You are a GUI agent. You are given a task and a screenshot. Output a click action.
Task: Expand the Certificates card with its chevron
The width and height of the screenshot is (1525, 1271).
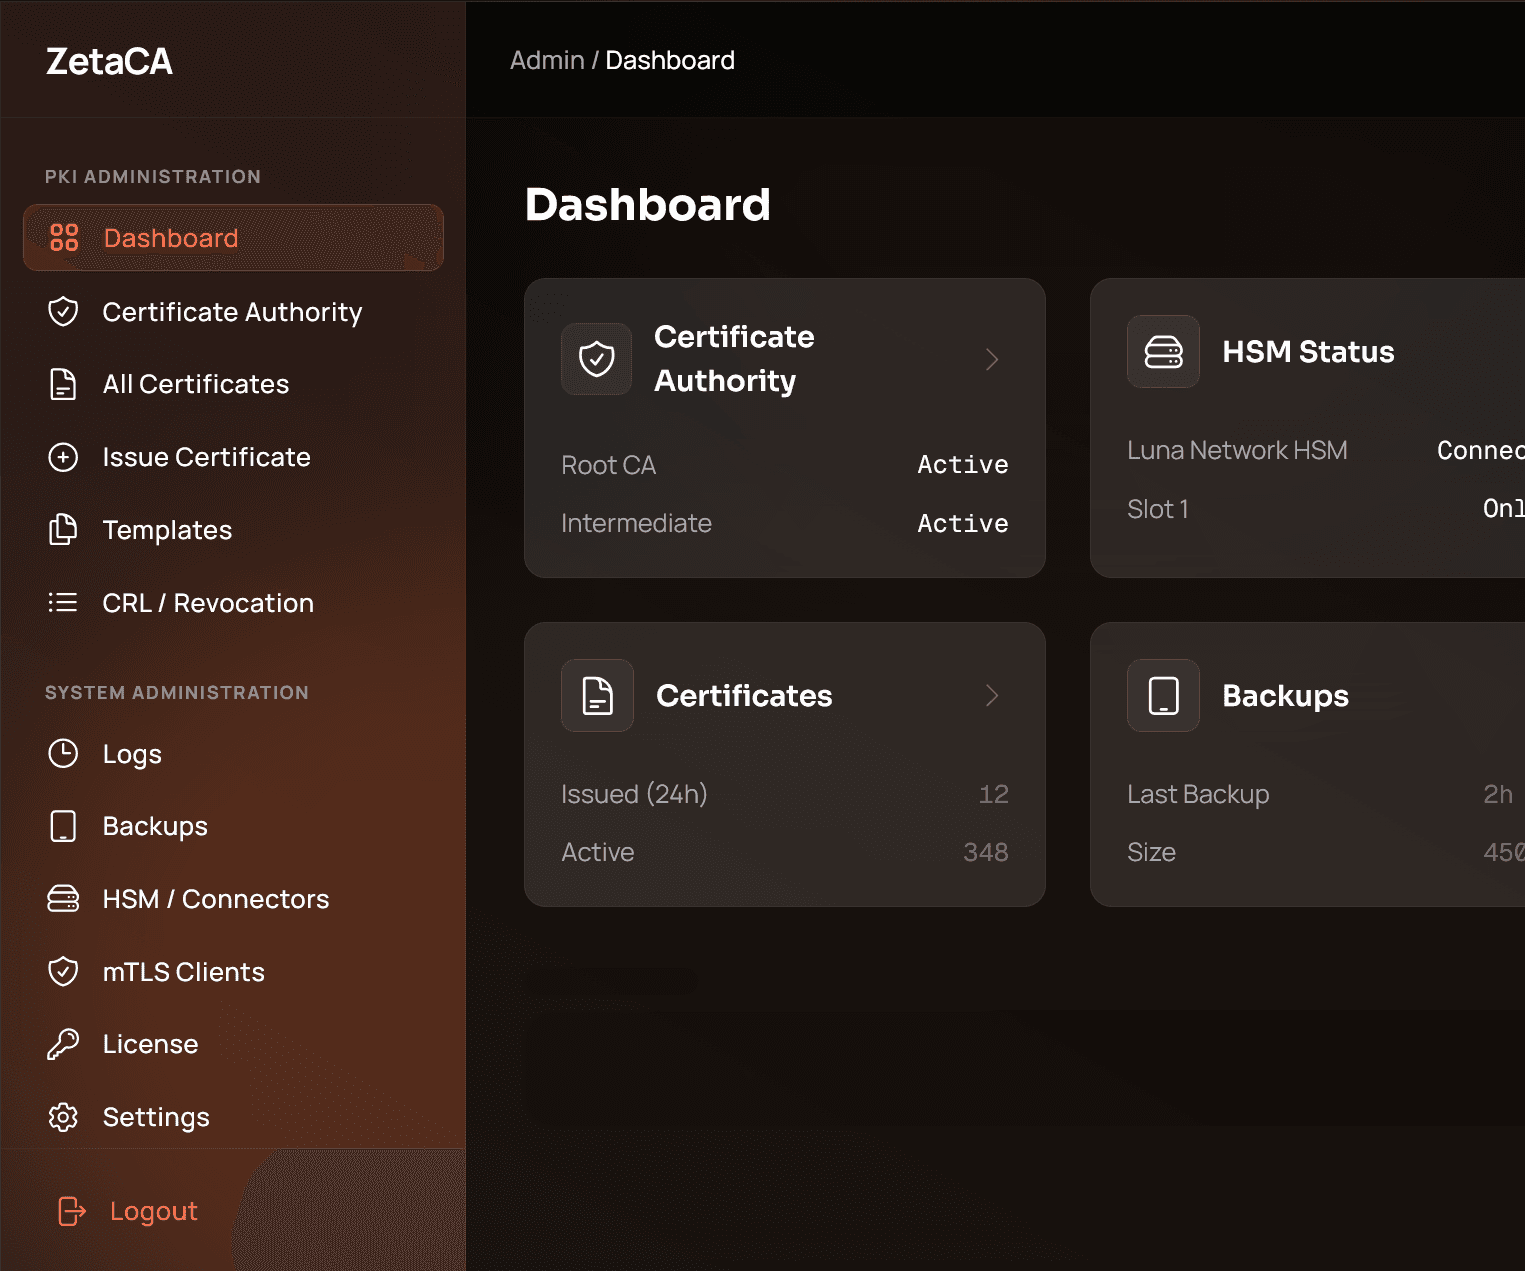coord(992,695)
